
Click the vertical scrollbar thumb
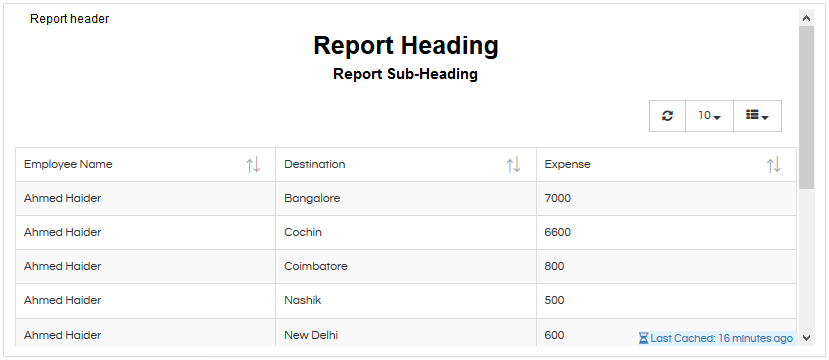point(806,107)
